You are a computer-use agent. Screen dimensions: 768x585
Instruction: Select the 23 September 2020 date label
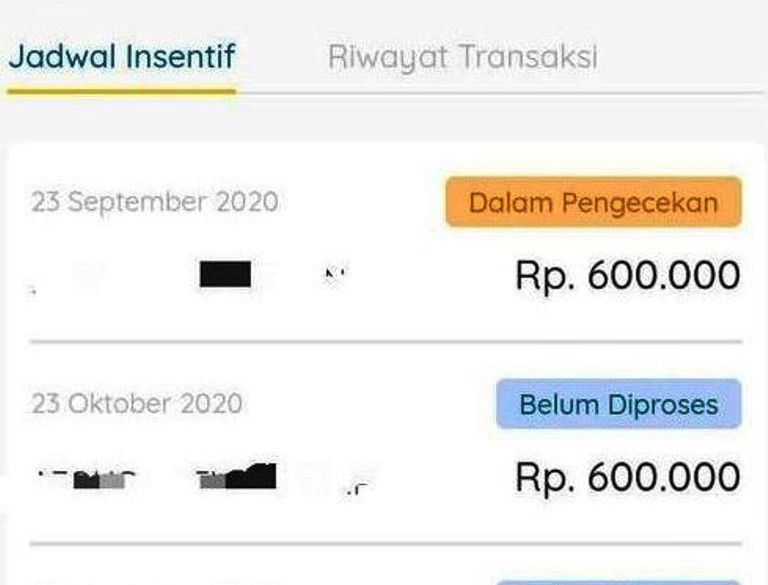tap(155, 202)
